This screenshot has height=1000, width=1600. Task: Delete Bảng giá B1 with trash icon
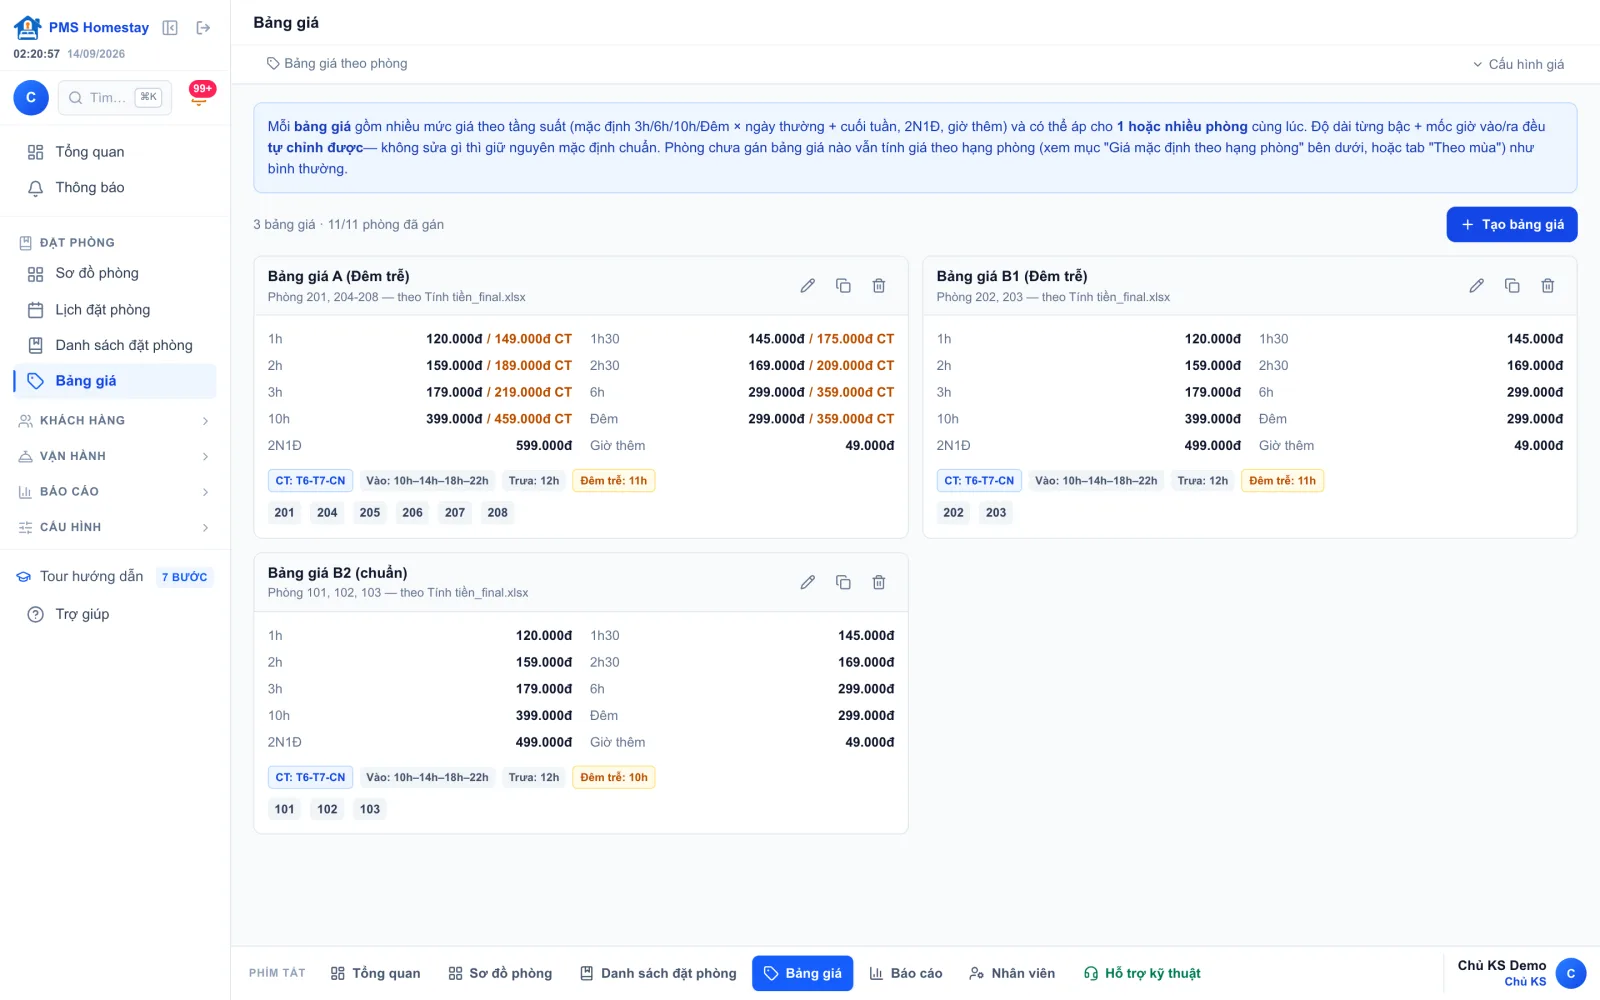(1548, 286)
